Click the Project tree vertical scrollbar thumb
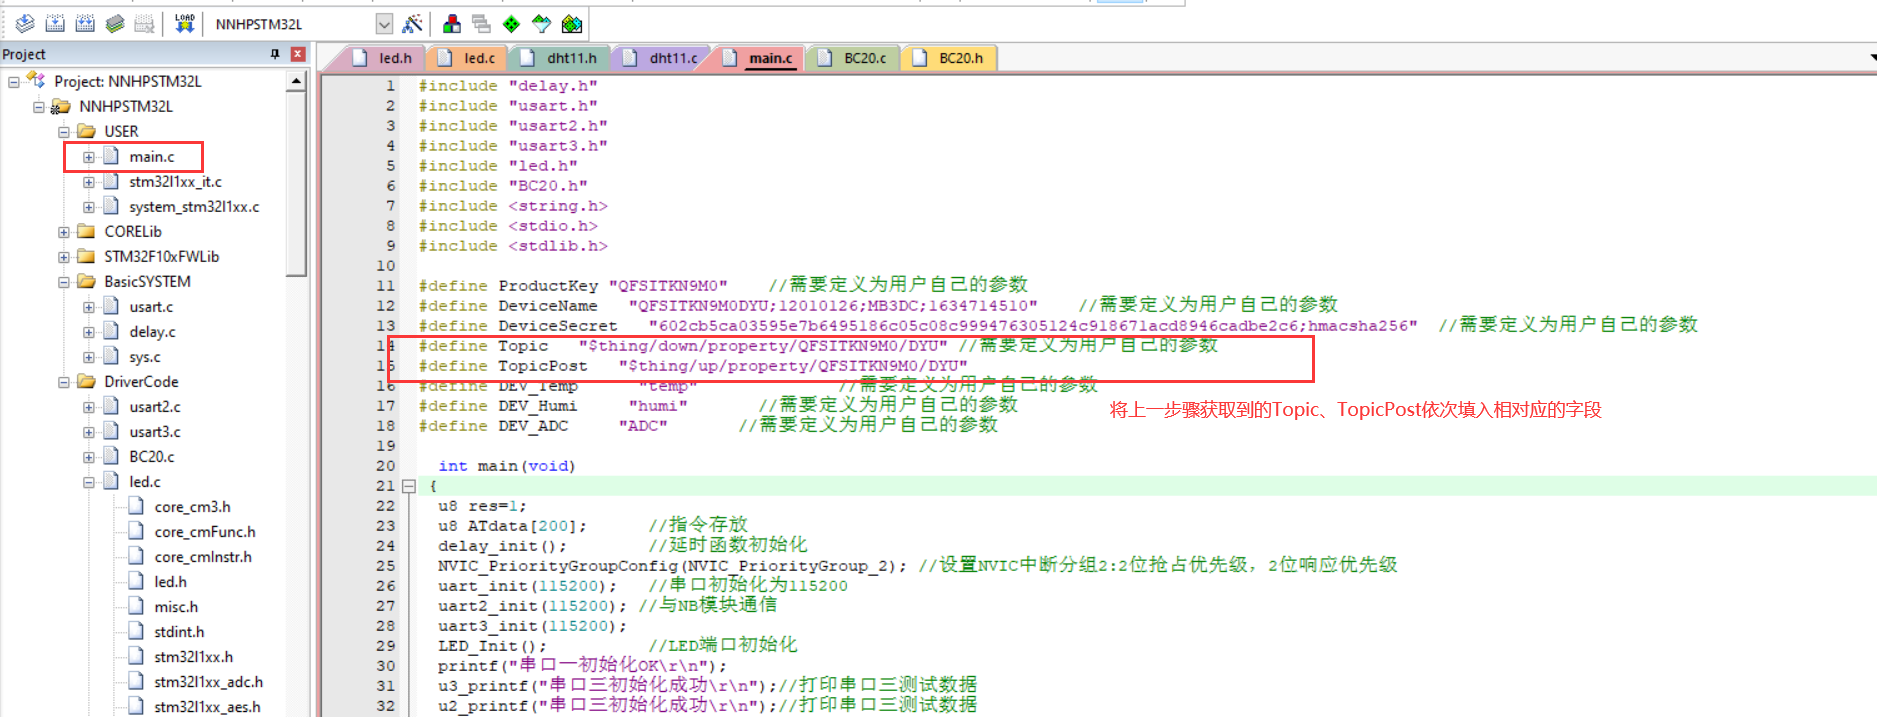Image resolution: width=1877 pixels, height=717 pixels. (x=296, y=184)
